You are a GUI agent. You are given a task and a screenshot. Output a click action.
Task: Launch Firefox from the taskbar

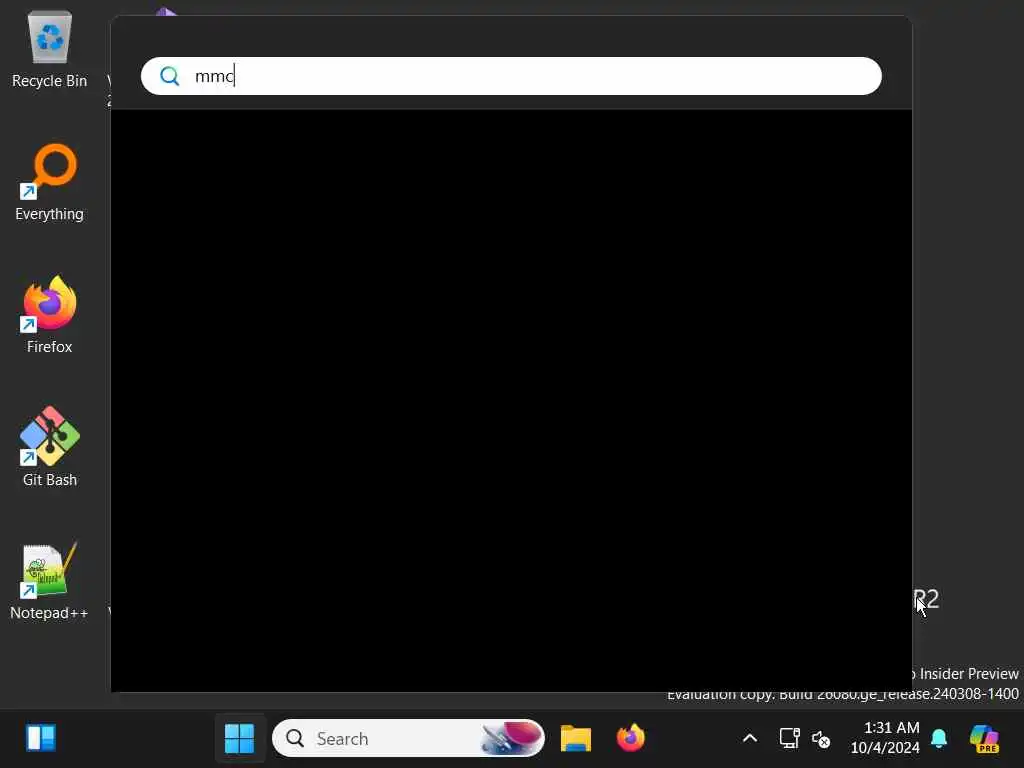[x=630, y=739]
